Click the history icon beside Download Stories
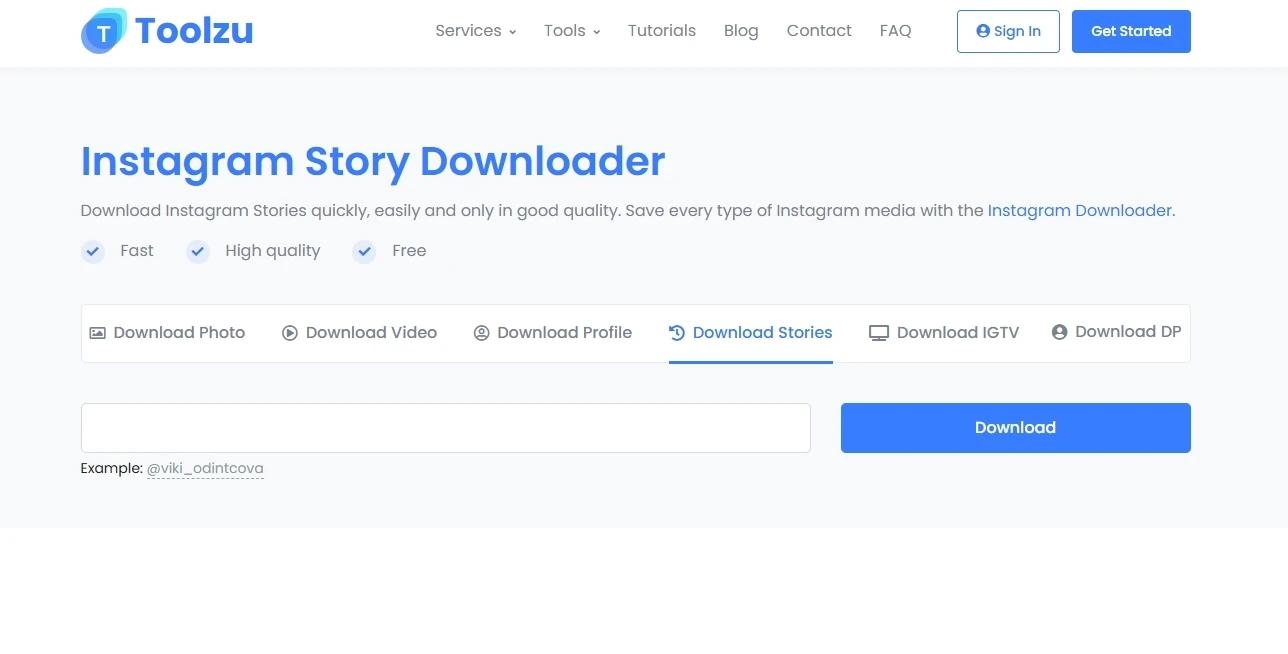The width and height of the screenshot is (1288, 654). click(x=677, y=333)
